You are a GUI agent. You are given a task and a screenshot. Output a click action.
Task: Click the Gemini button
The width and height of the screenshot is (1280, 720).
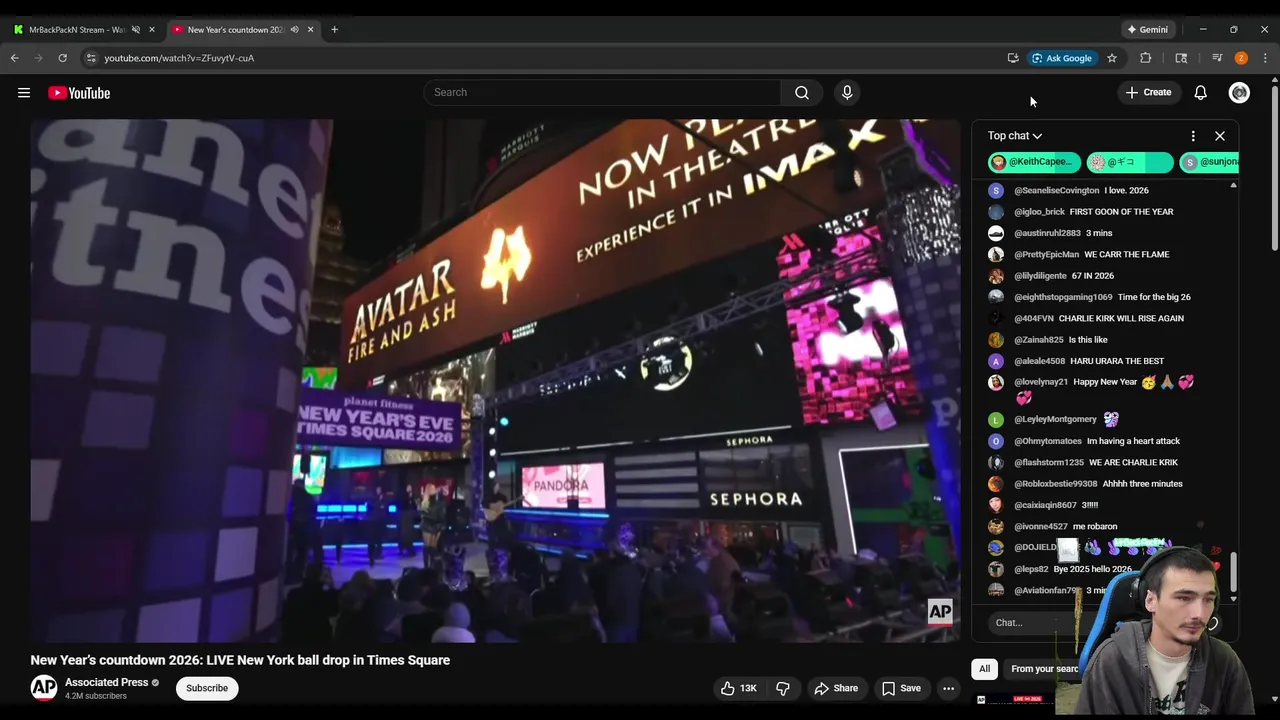coord(1146,29)
